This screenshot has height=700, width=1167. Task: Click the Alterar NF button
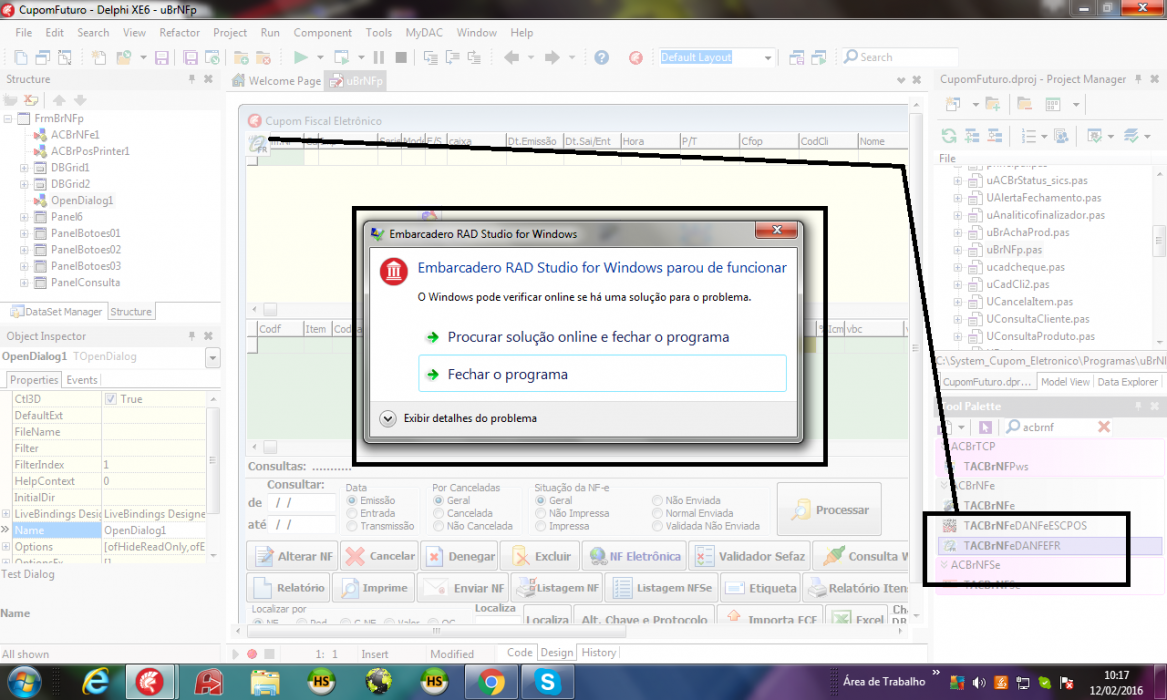[x=292, y=556]
